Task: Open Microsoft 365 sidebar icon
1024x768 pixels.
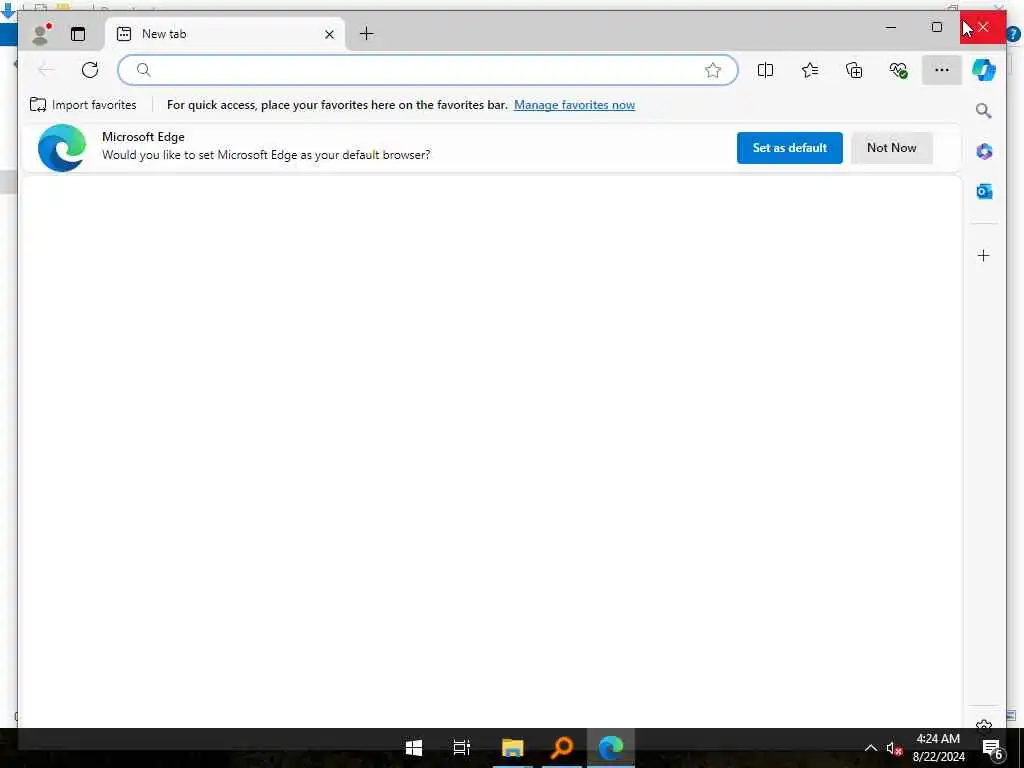Action: pyautogui.click(x=984, y=152)
